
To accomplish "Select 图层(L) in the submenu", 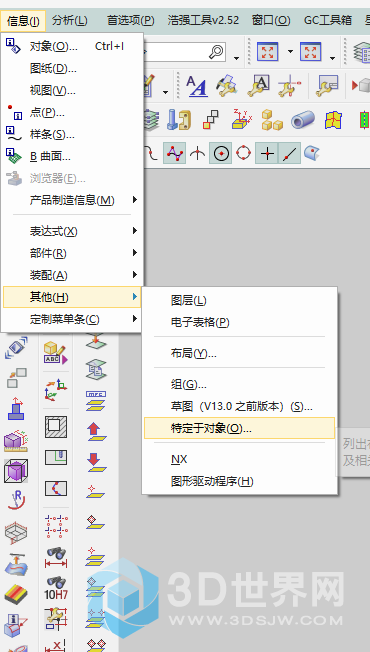I will point(239,300).
